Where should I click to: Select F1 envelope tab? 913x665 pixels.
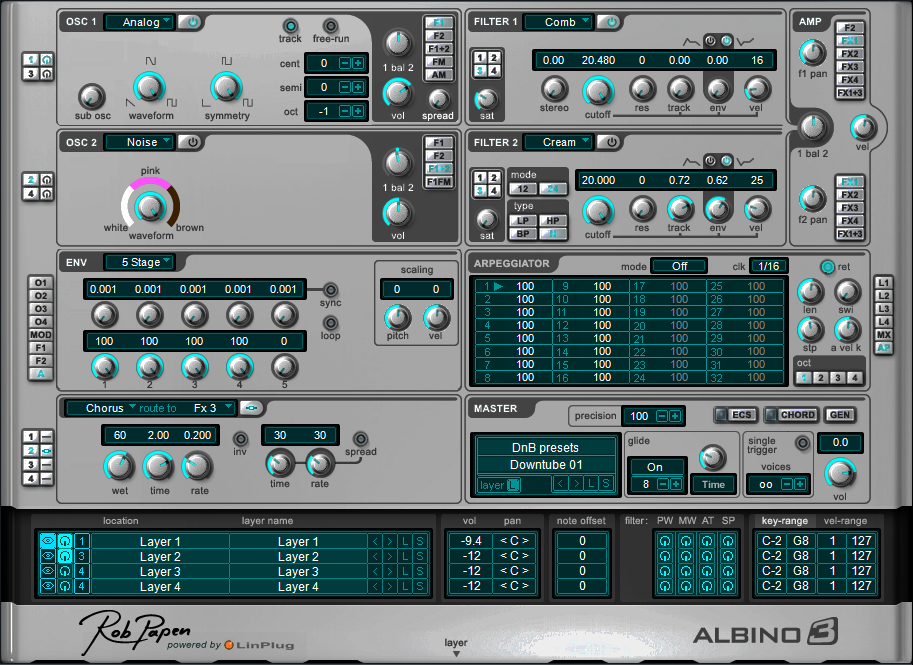(41, 348)
